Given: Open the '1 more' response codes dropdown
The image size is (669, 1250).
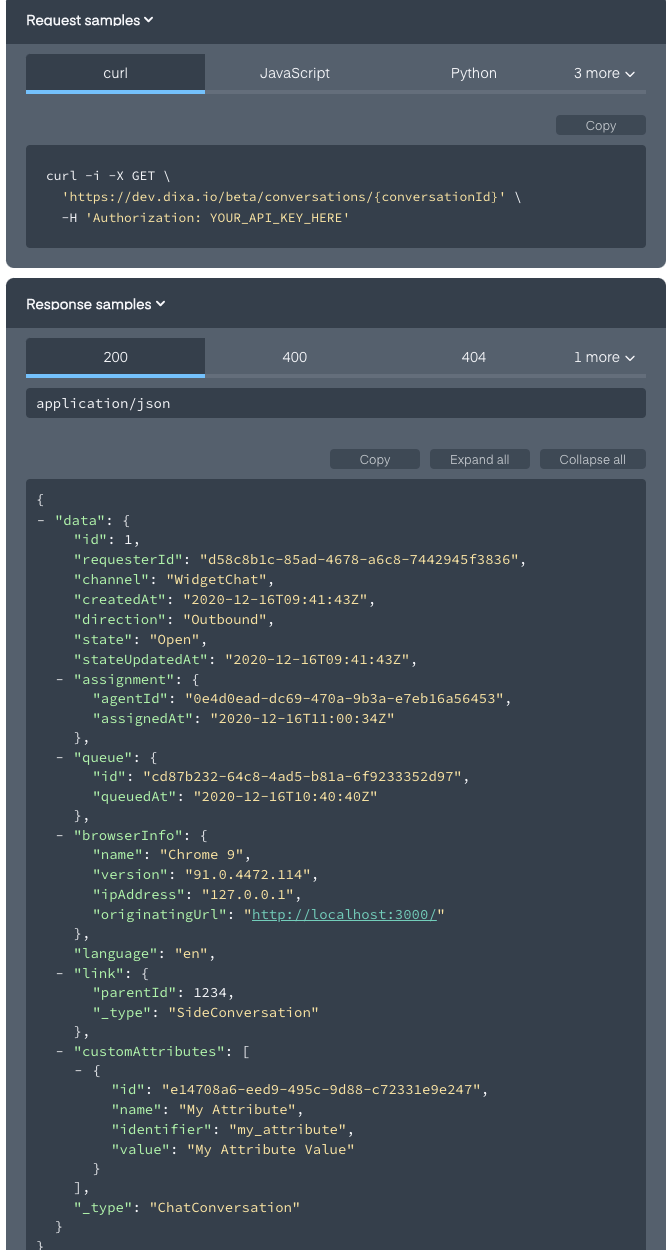Looking at the screenshot, I should (604, 357).
